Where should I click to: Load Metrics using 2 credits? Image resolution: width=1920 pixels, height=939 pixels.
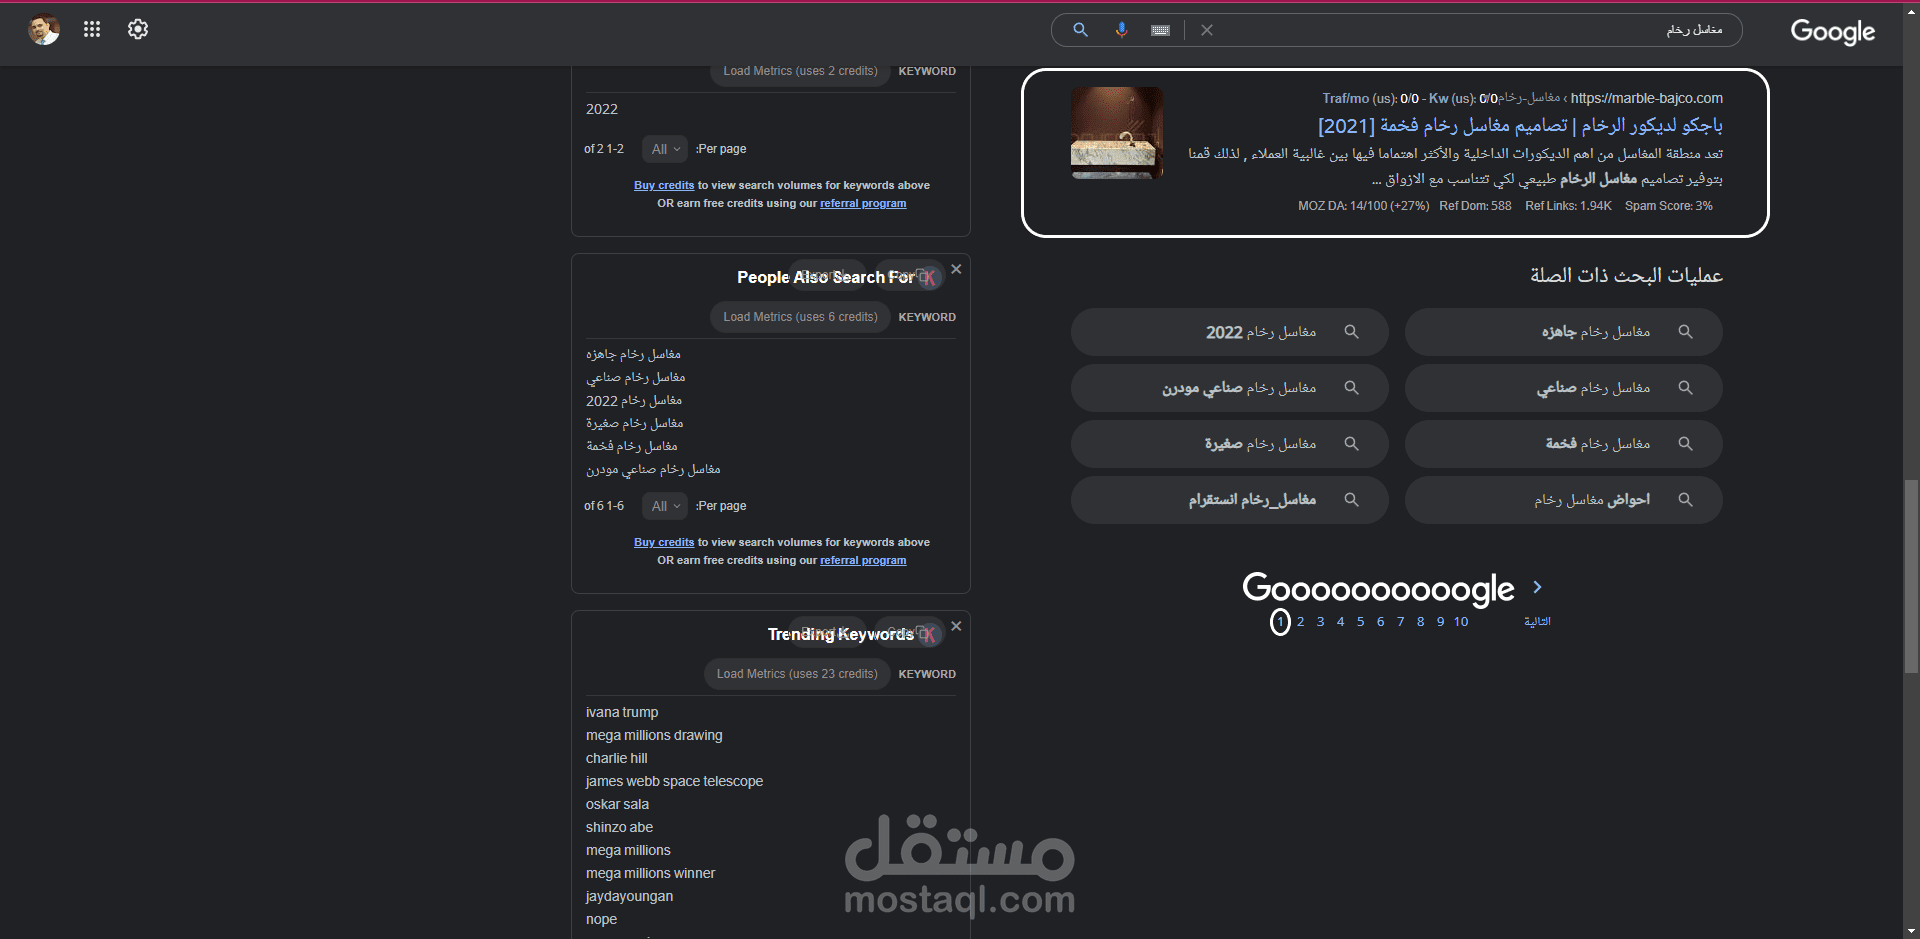[x=800, y=71]
